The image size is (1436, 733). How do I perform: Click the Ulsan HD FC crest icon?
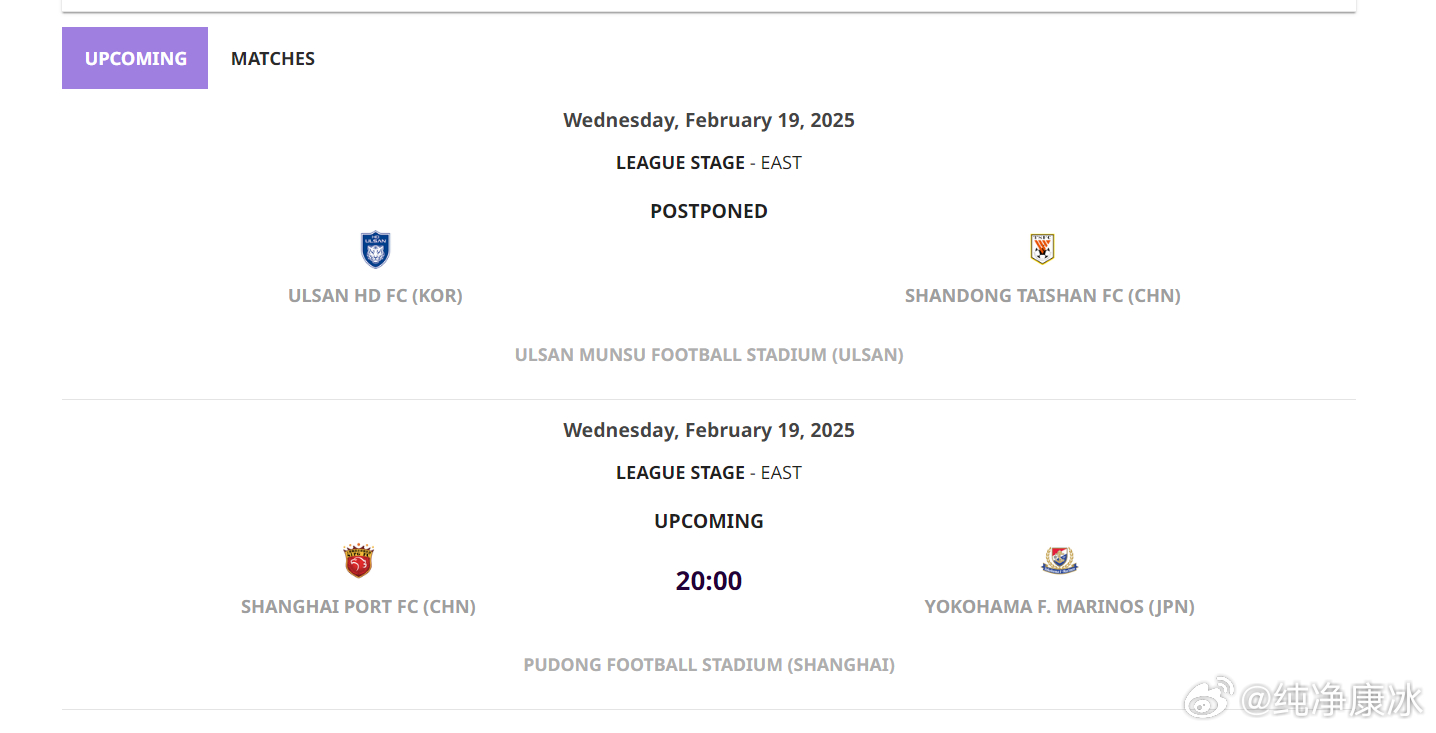coord(375,250)
